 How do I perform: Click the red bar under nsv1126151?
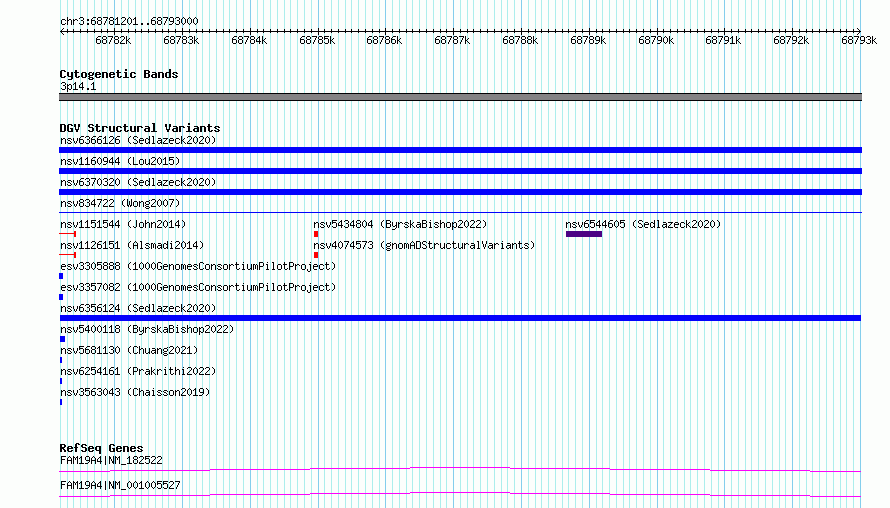coord(68,255)
